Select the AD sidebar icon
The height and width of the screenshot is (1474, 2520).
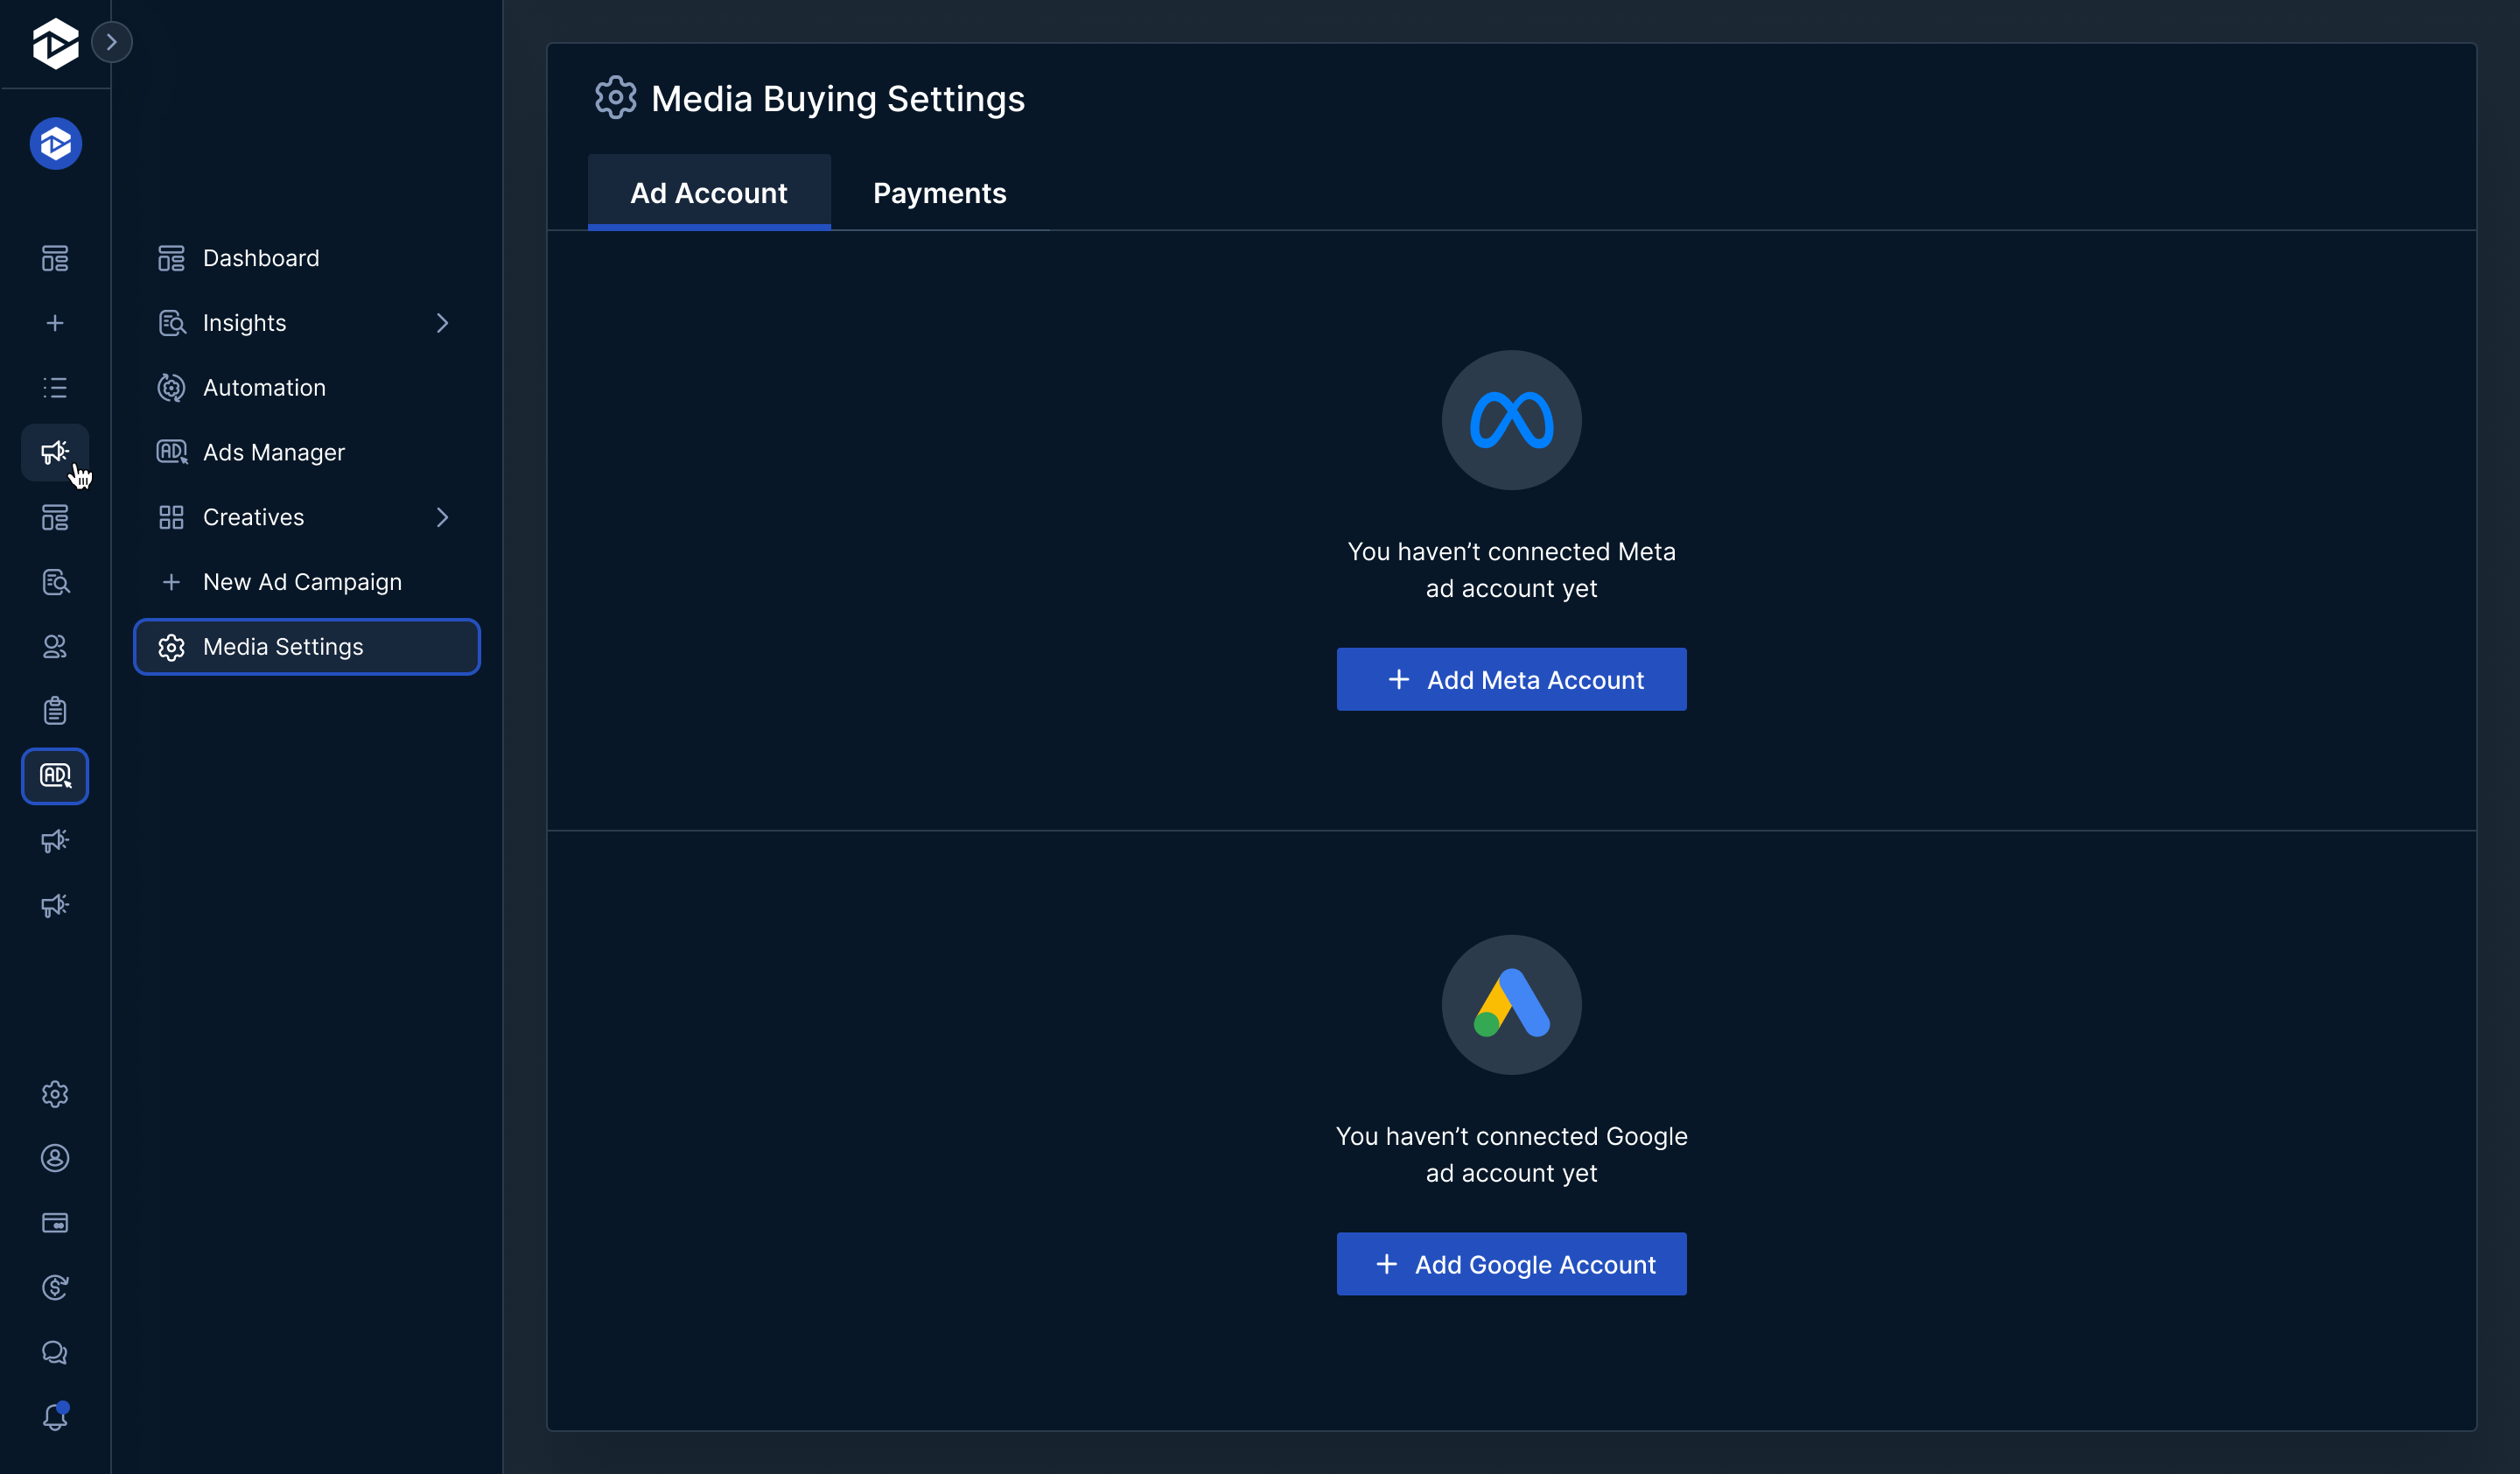pos(55,776)
